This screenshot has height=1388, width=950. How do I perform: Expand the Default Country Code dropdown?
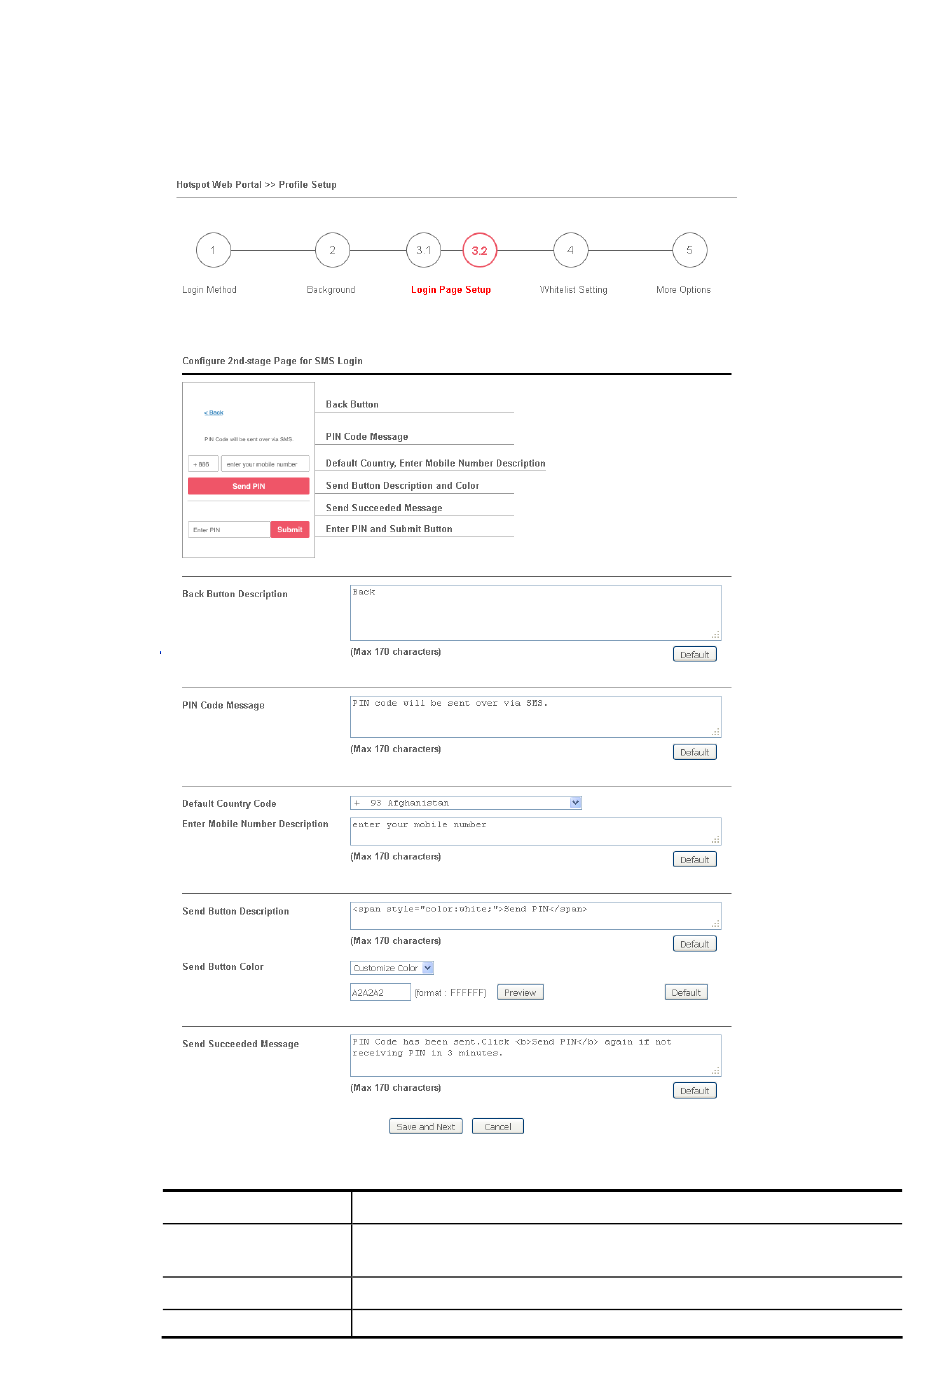pyautogui.click(x=466, y=803)
